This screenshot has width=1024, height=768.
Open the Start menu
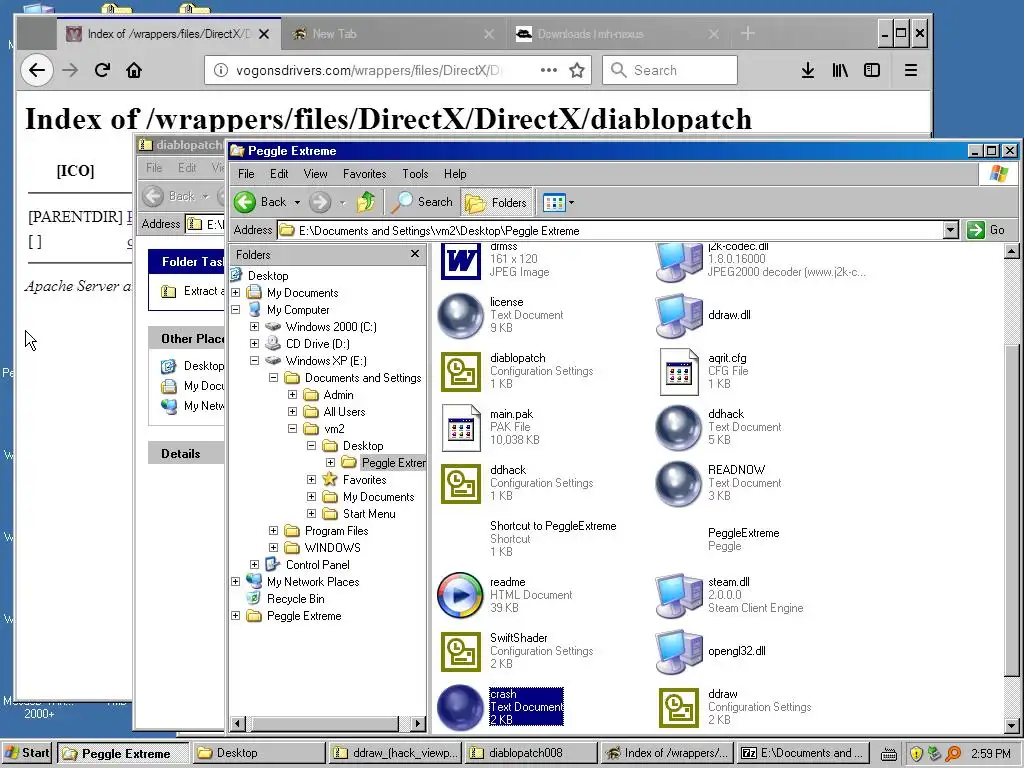(x=28, y=753)
